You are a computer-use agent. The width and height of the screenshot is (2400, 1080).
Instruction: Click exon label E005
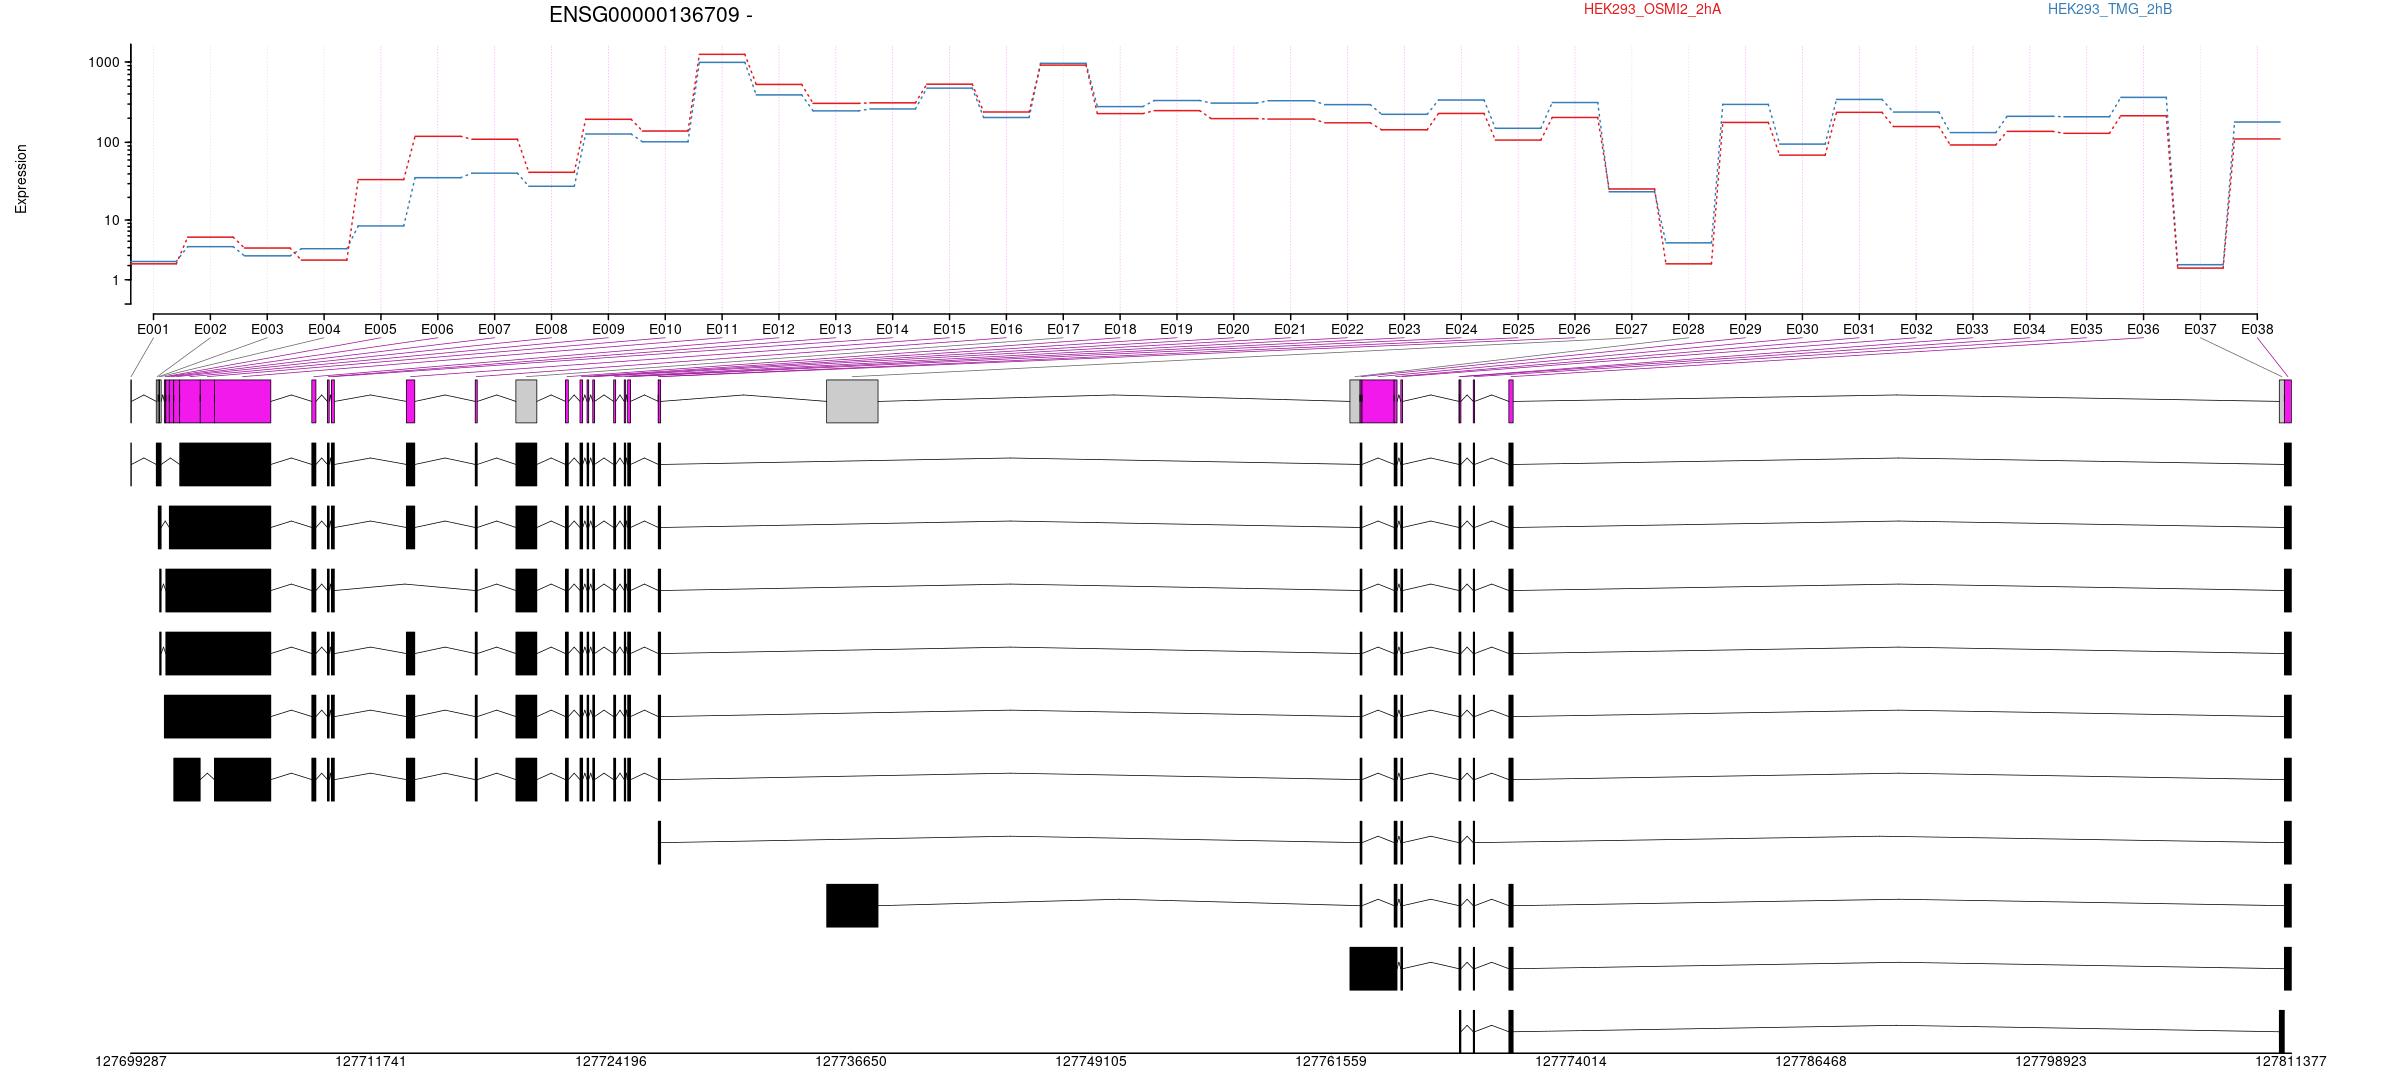(380, 329)
